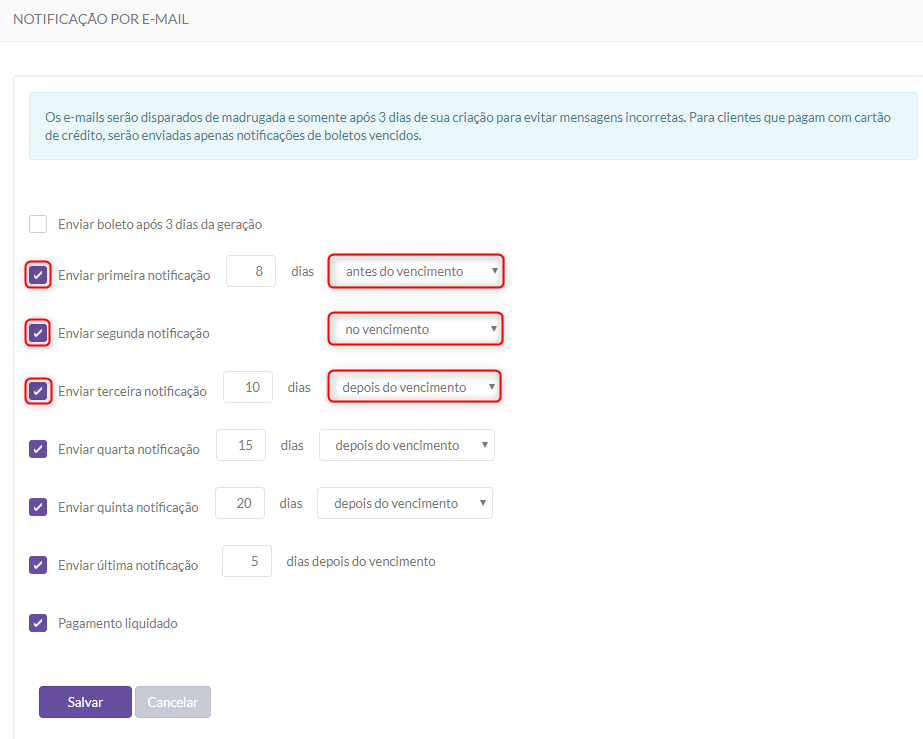The width and height of the screenshot is (923, 739).
Task: Open quarta notificação depois do vencimento dropdown
Action: tap(407, 445)
